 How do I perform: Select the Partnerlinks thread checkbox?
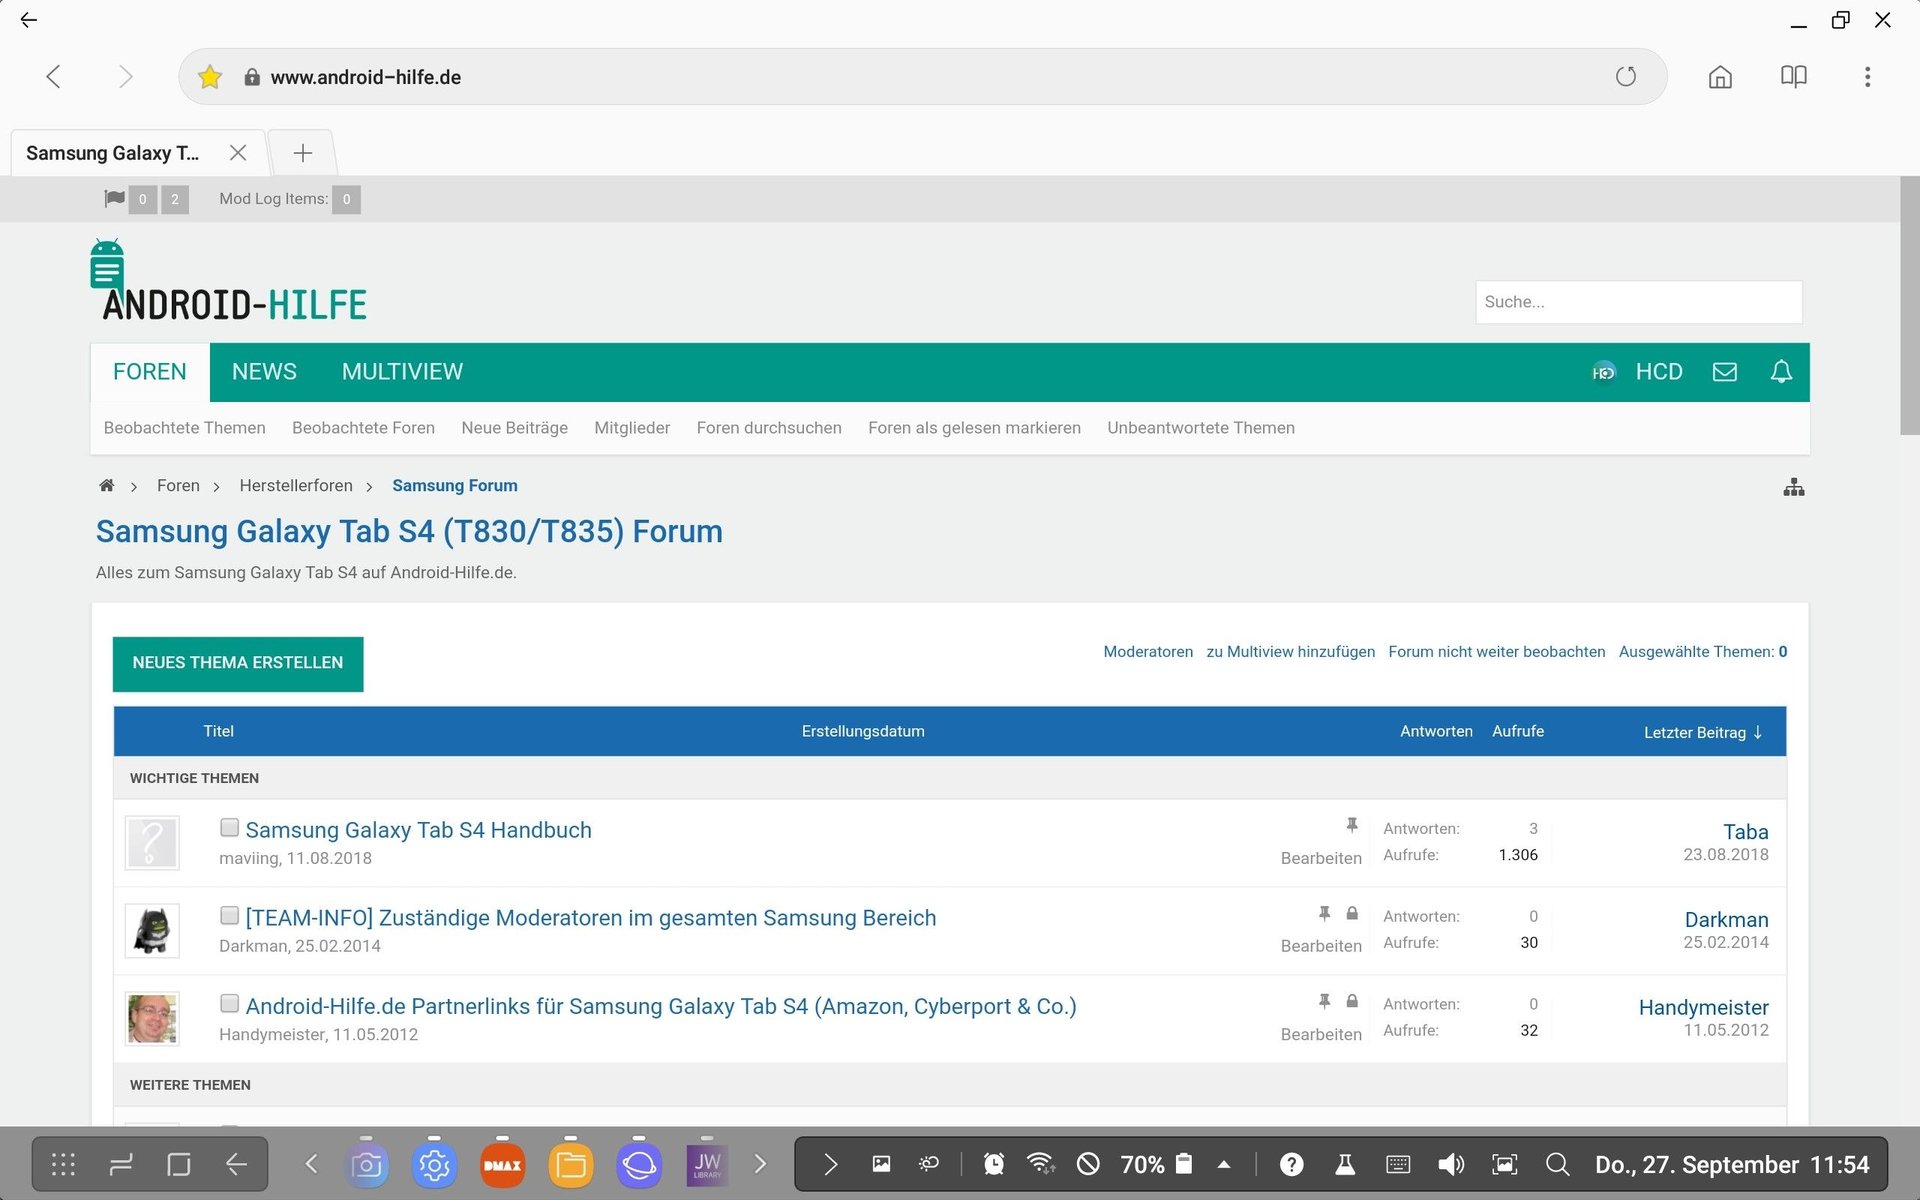click(x=229, y=1004)
